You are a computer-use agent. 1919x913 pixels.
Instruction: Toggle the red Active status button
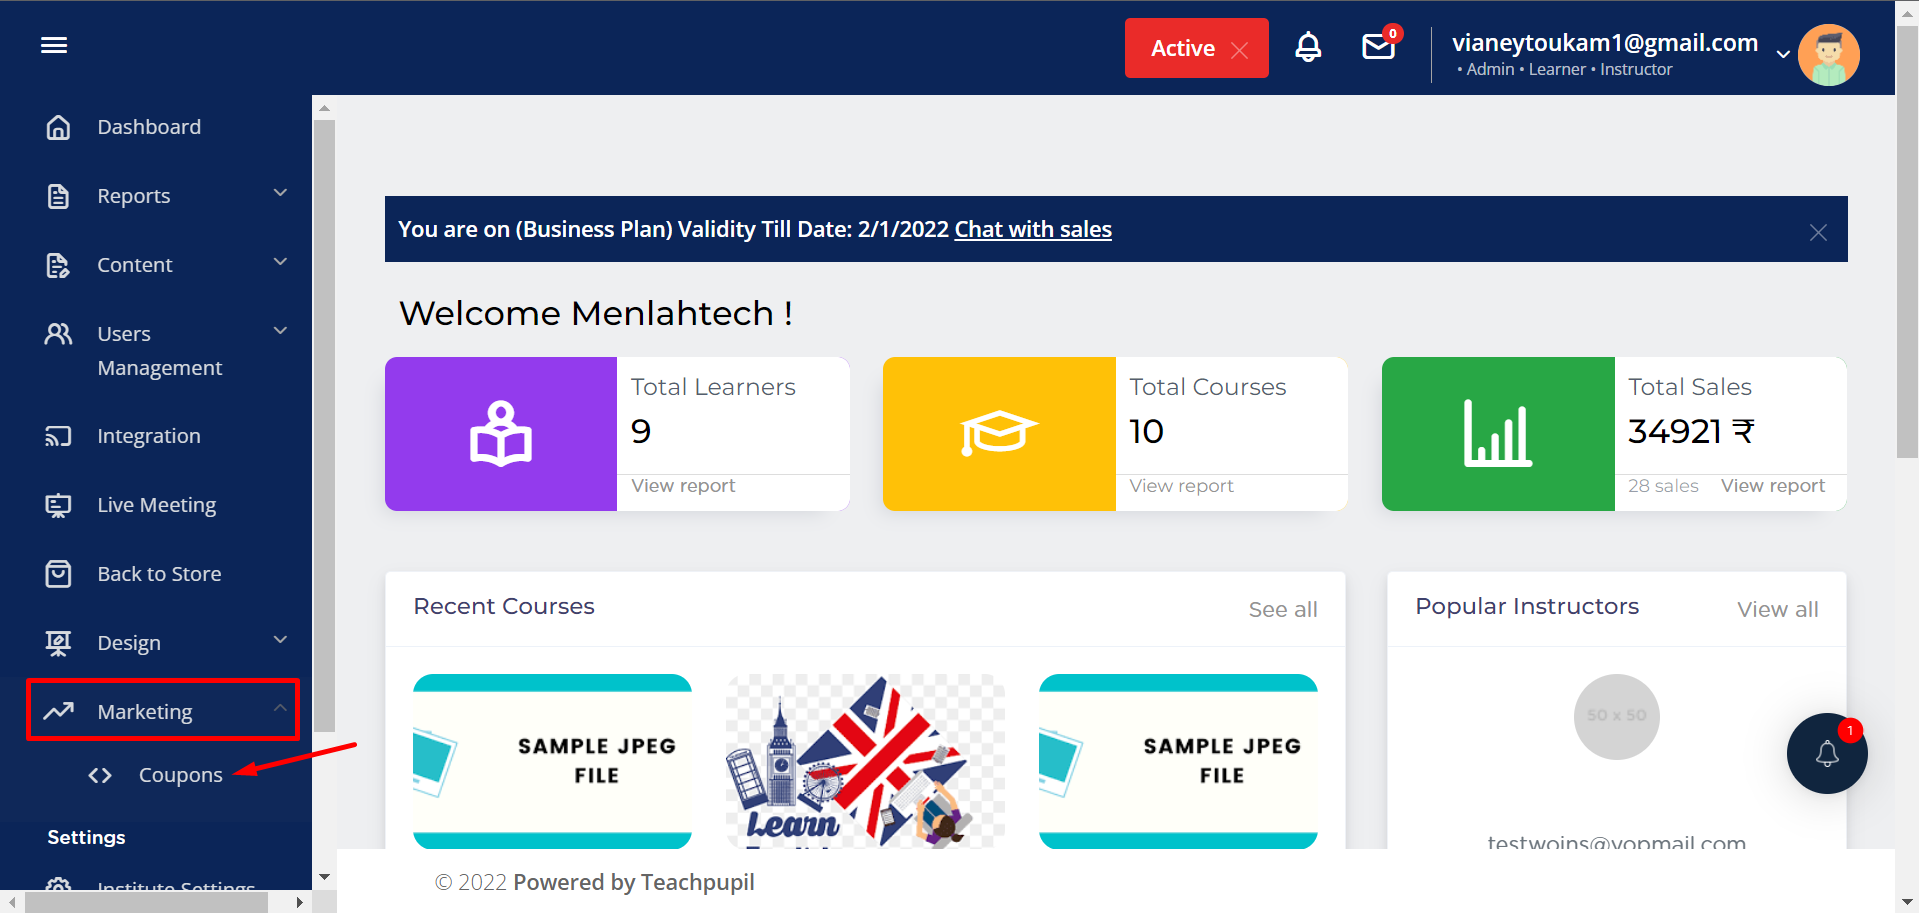pos(1196,48)
